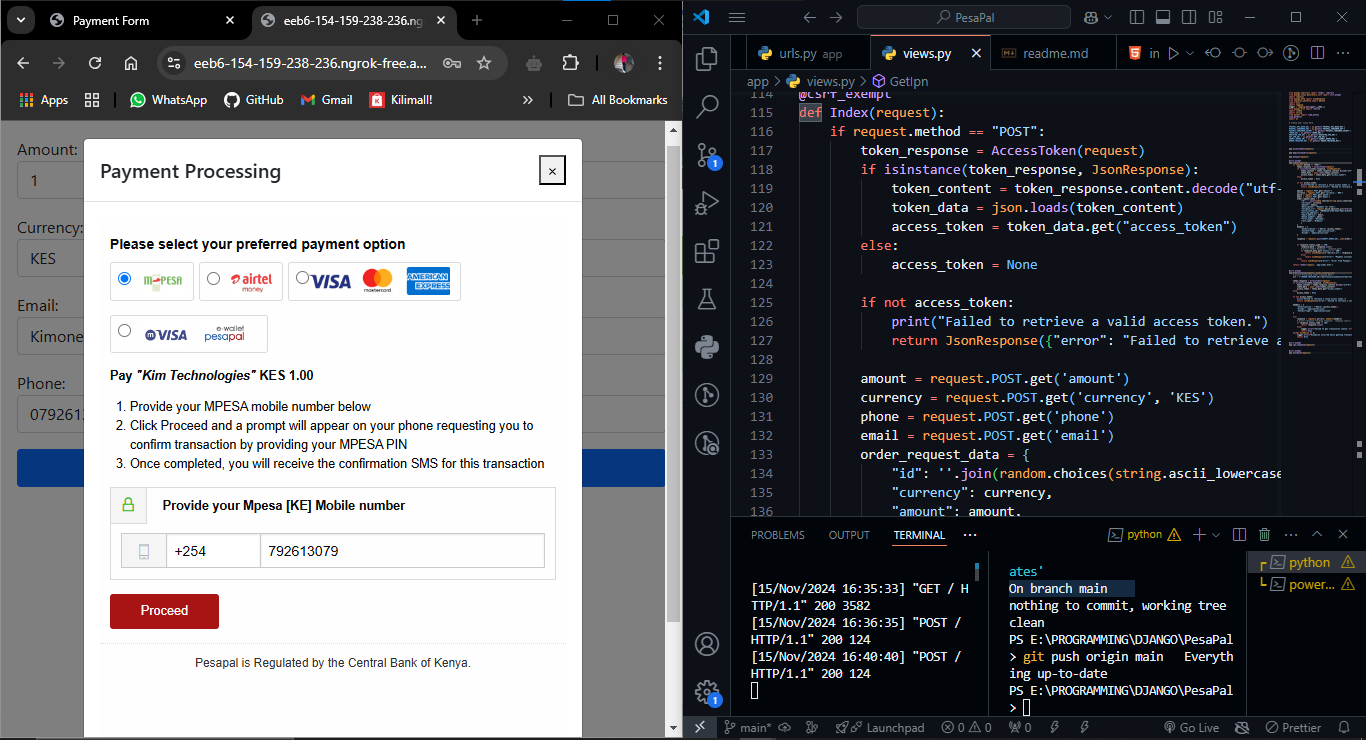Switch to the PROBLEMS panel tab
This screenshot has height=740, width=1366.
coord(777,535)
